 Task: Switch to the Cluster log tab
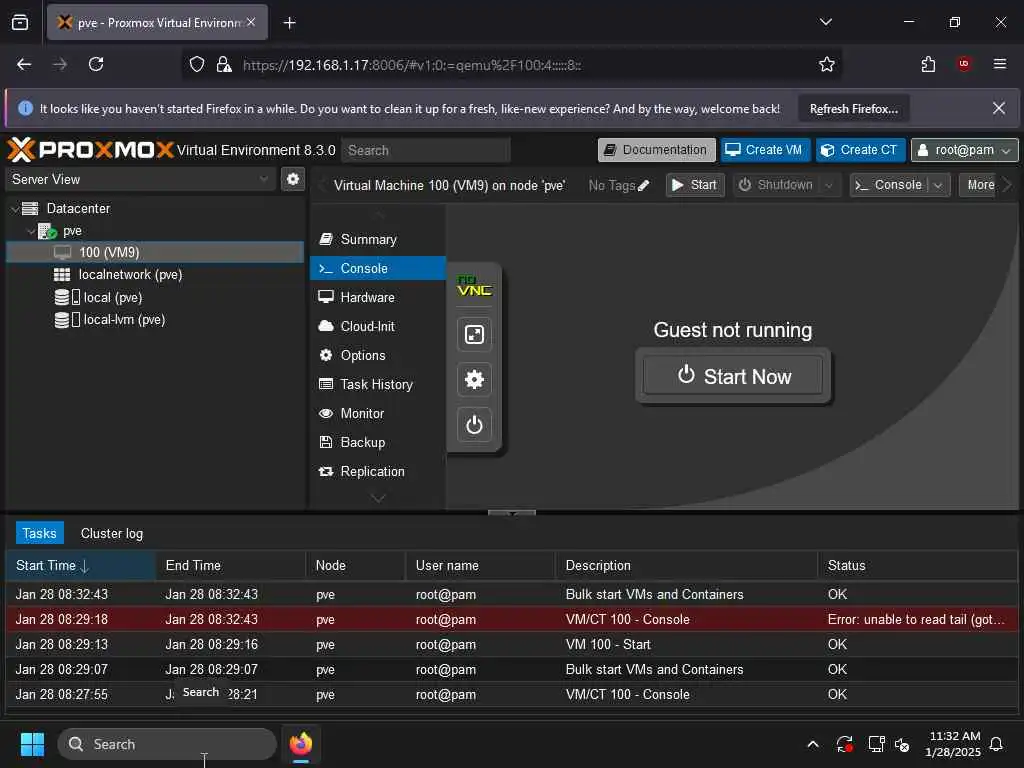click(112, 534)
